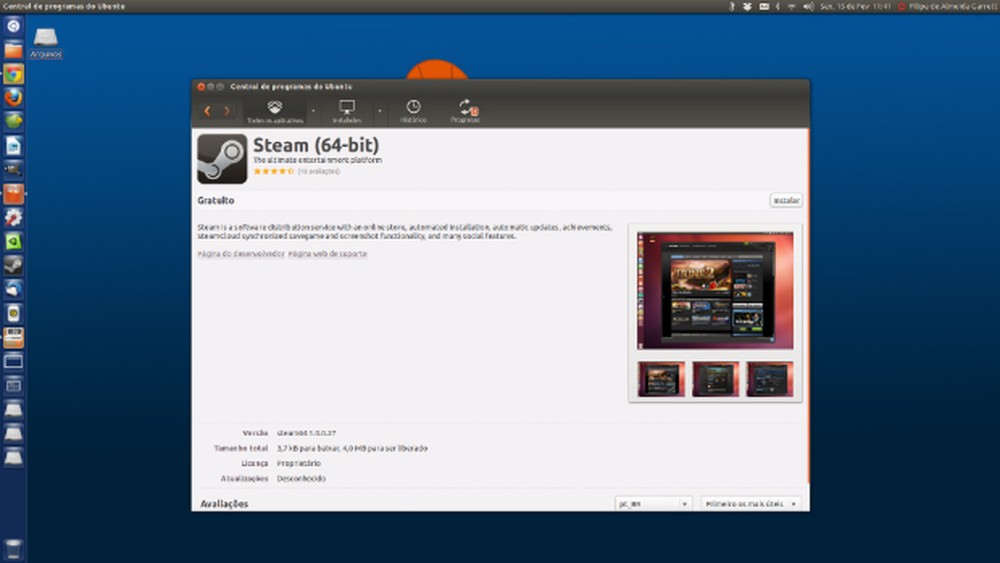
Task: Open Thunderbird mail from the launcher
Action: pos(13,289)
